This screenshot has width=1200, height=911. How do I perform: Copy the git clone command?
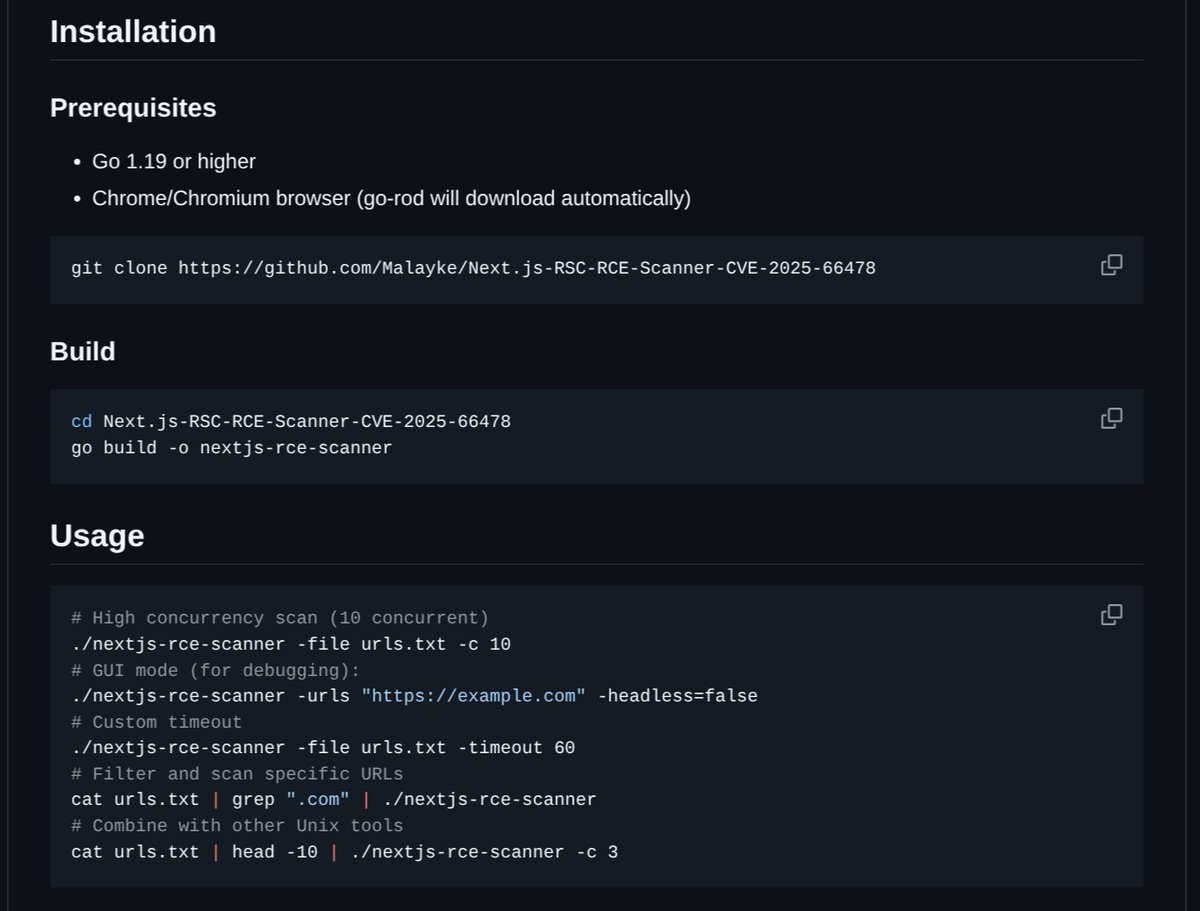point(1111,265)
